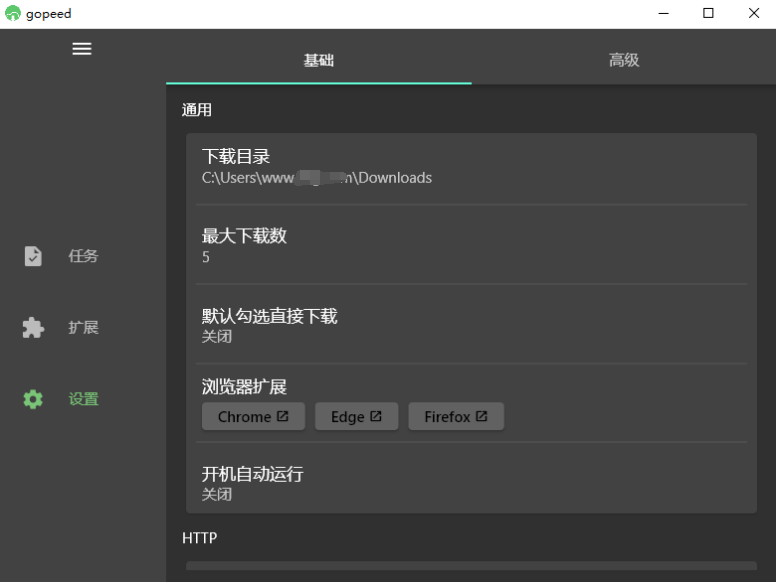The width and height of the screenshot is (776, 582).
Task: Open the Chrome browser extension link
Action: coord(253,416)
